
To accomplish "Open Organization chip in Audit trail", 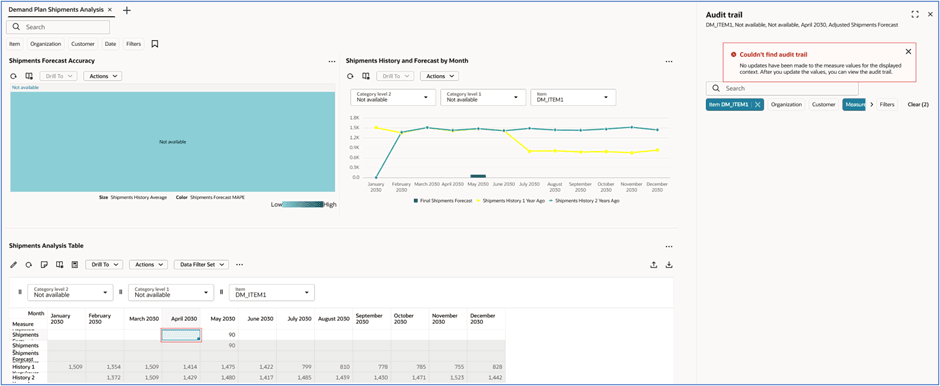I will (x=786, y=104).
